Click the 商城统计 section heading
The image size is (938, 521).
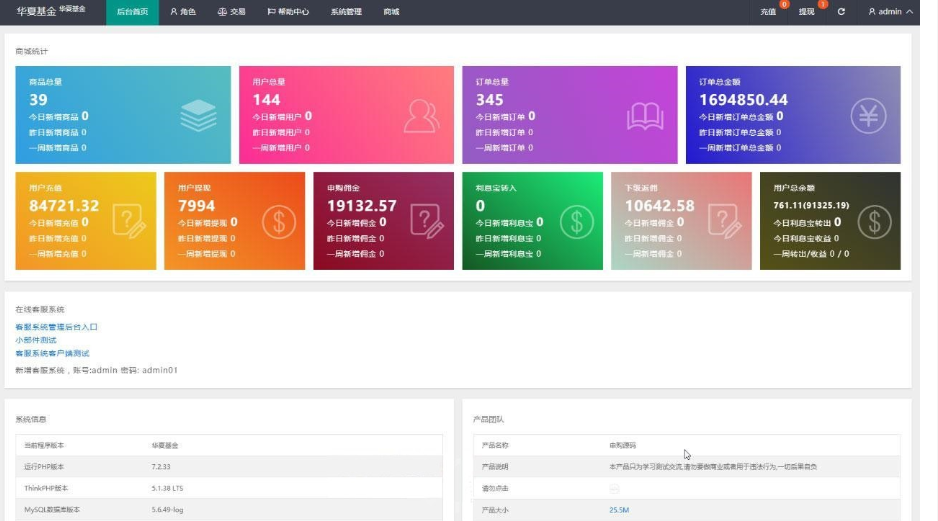click(x=32, y=51)
